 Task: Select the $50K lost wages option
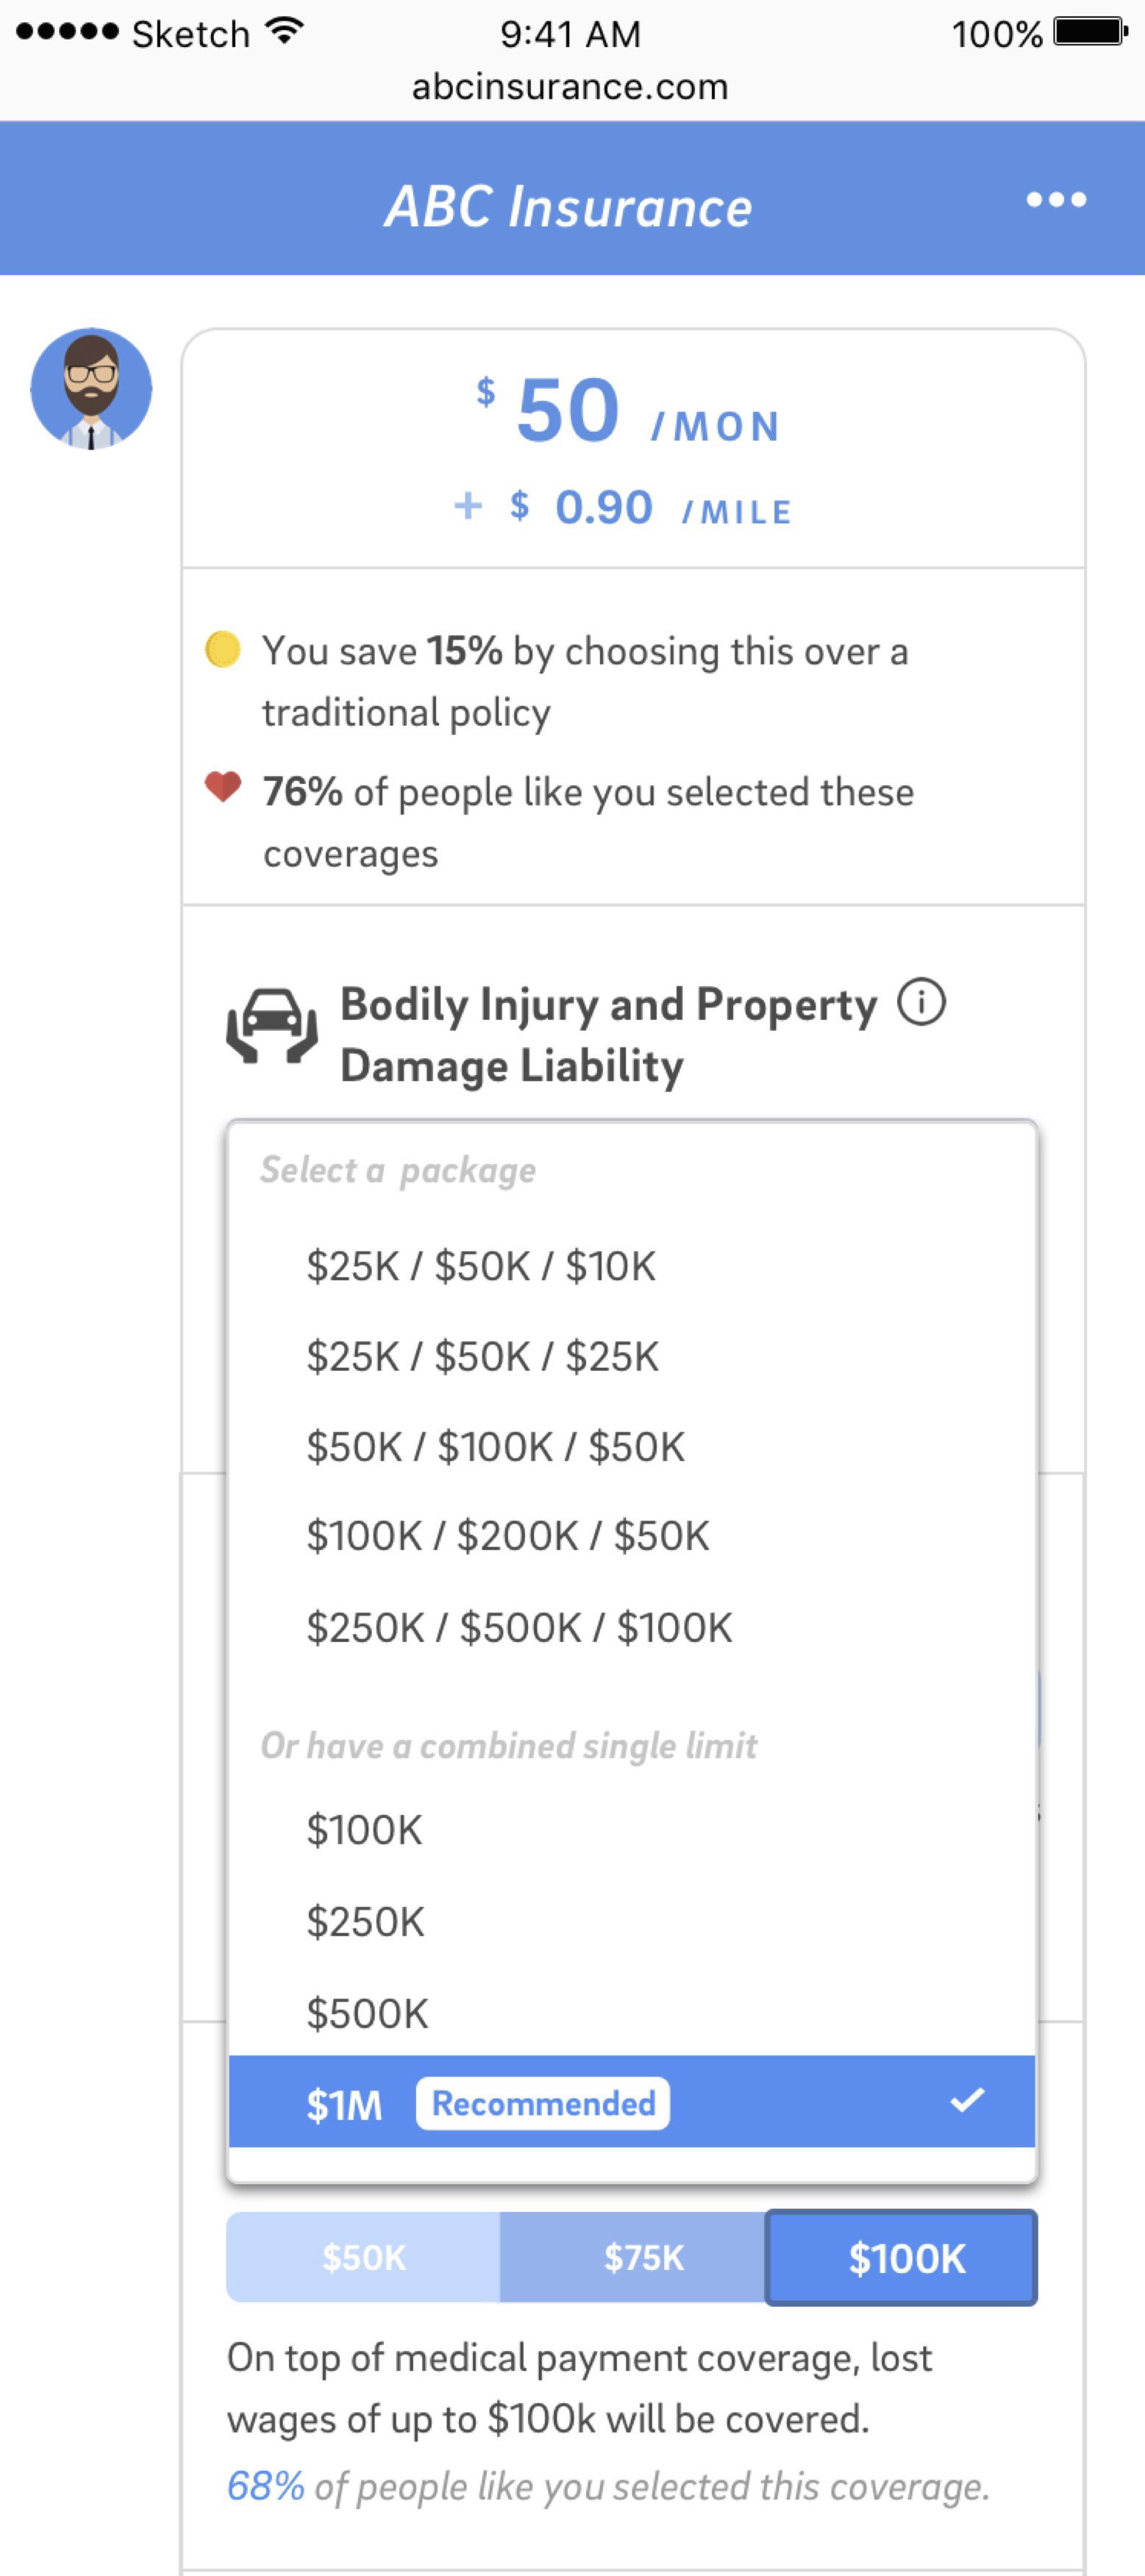click(364, 2257)
